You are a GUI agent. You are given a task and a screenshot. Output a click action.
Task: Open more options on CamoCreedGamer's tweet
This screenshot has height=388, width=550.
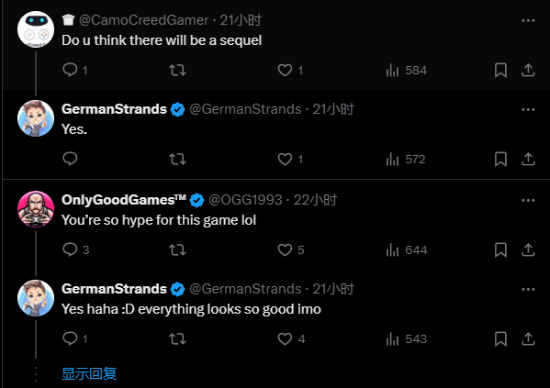click(528, 21)
